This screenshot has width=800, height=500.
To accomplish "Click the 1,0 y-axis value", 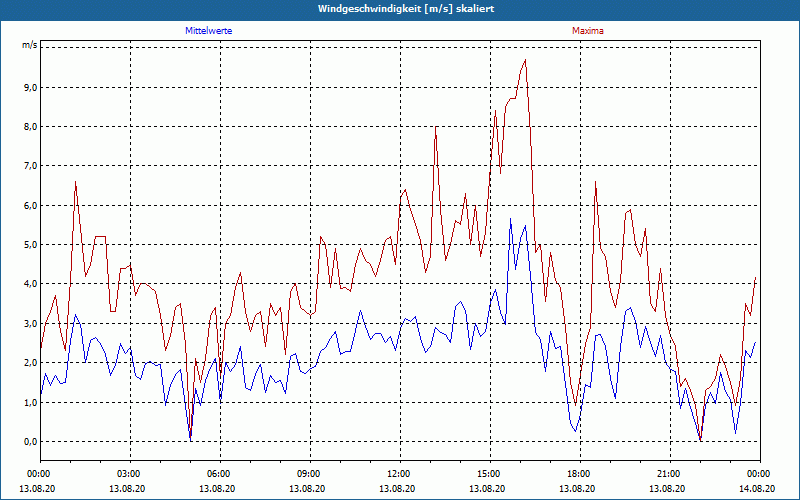I will point(30,403).
